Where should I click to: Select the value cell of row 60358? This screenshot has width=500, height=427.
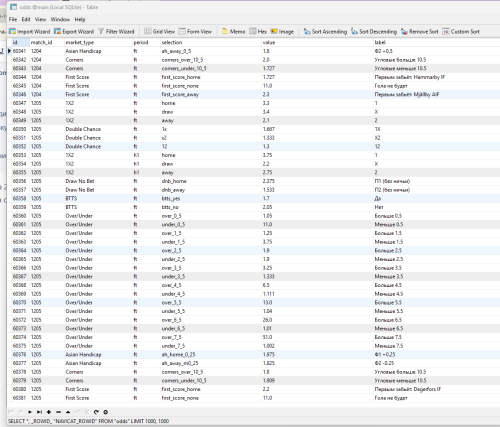317,198
